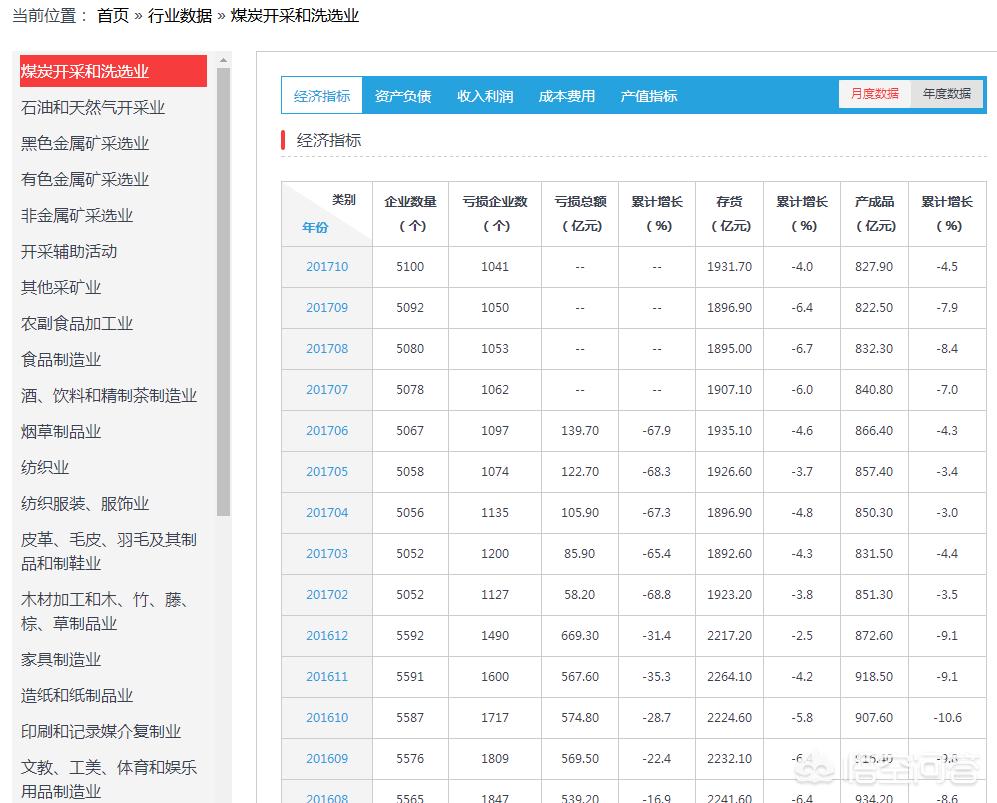Go to 首页 in breadcrumb
Viewport: 997px width, 803px height.
click(113, 16)
